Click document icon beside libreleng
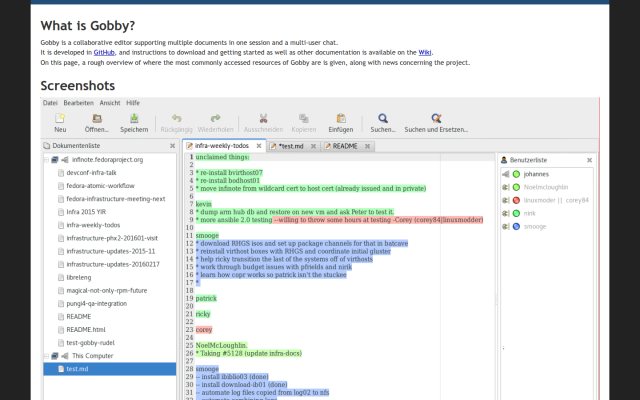 61,278
